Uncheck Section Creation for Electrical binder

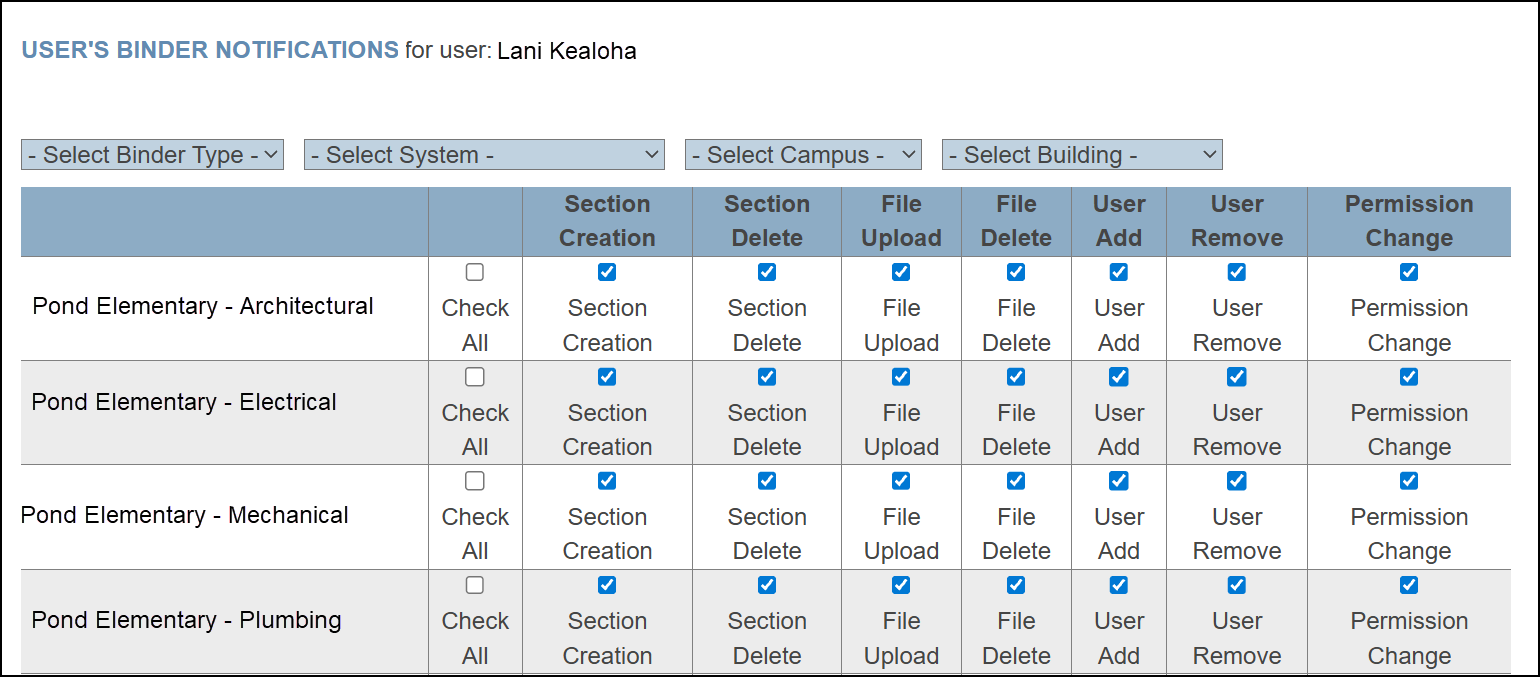click(x=607, y=377)
